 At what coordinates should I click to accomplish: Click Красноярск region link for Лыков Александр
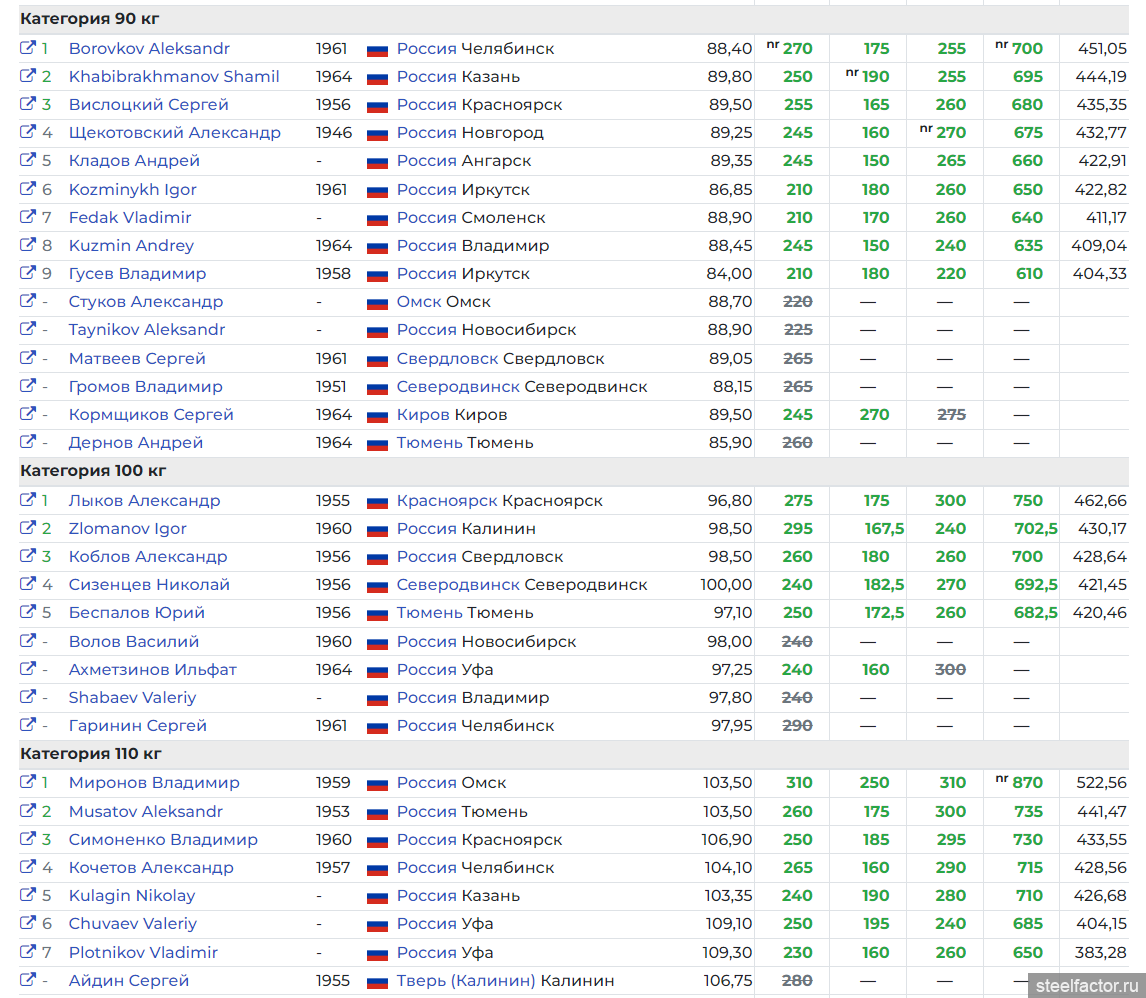[x=447, y=500]
